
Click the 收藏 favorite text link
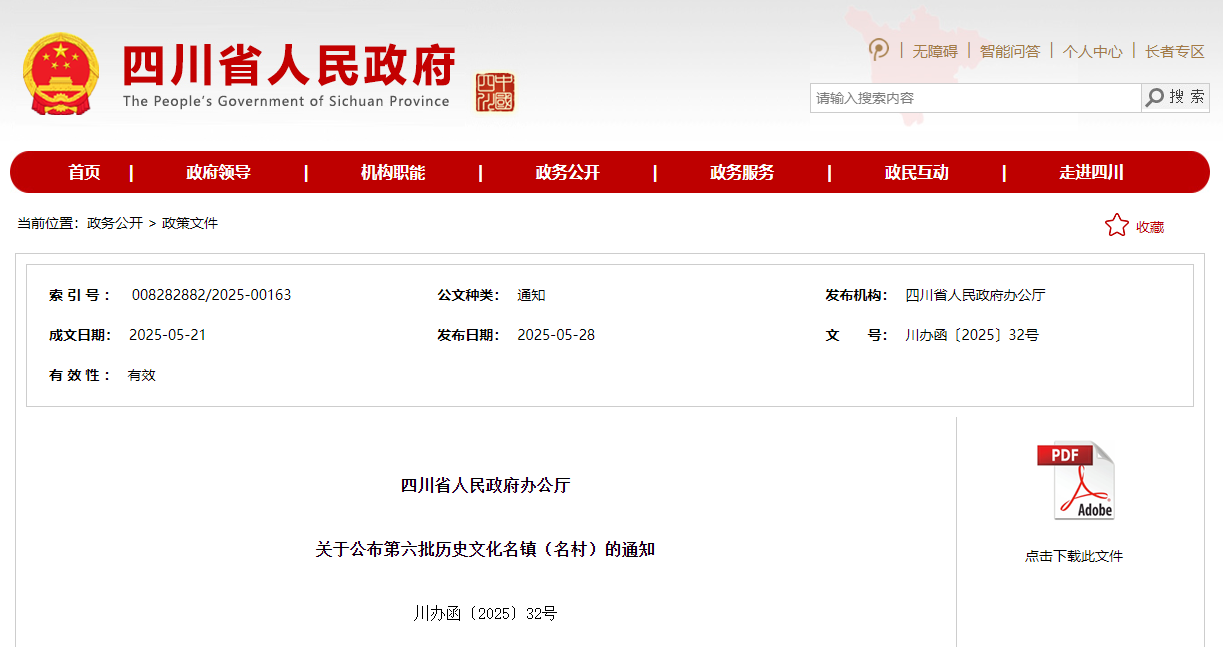(x=1150, y=227)
